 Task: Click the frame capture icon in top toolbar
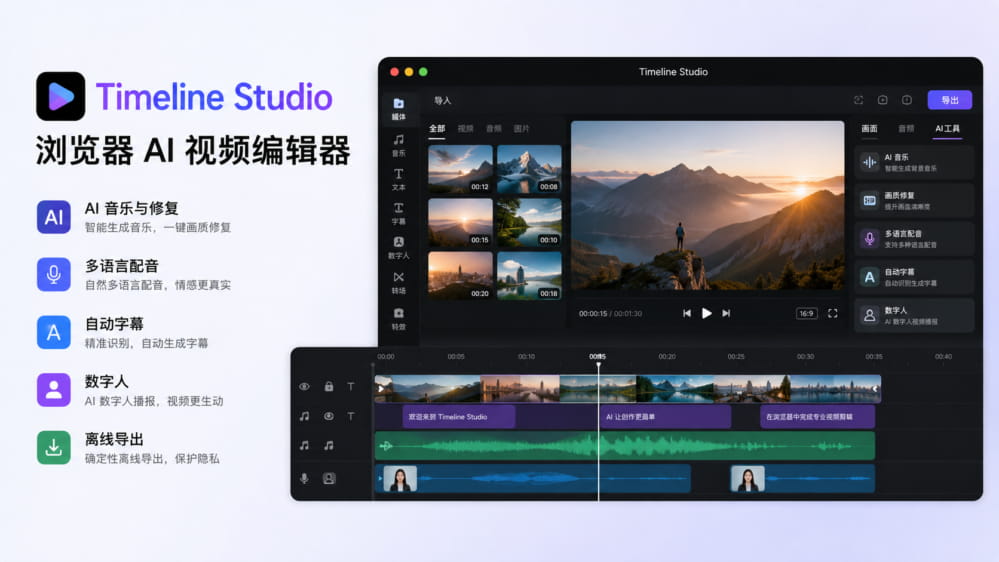tap(858, 100)
